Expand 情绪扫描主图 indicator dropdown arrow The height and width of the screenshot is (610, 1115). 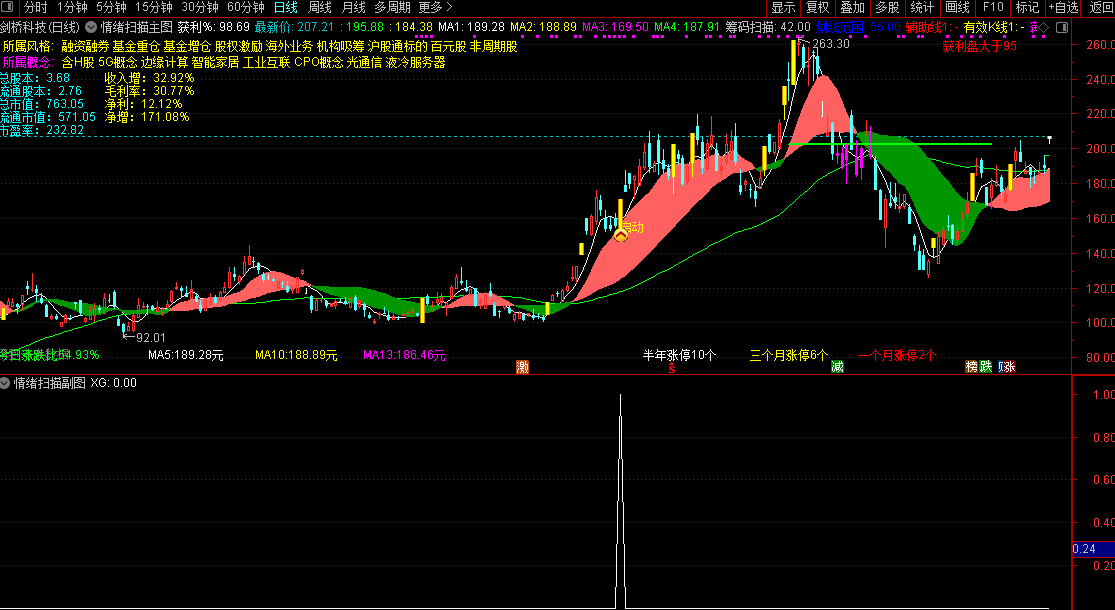(x=91, y=28)
